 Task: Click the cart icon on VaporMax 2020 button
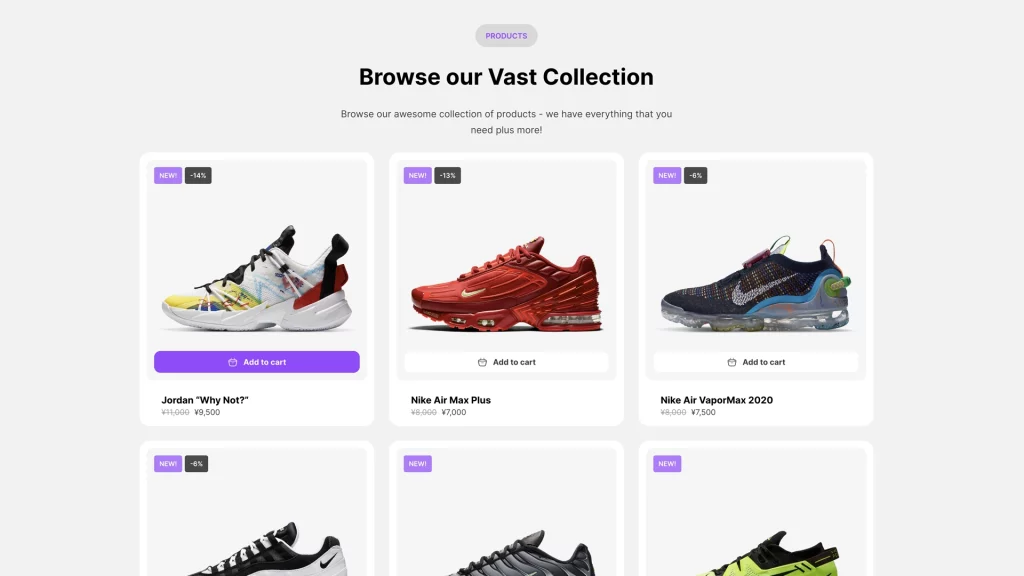(731, 362)
